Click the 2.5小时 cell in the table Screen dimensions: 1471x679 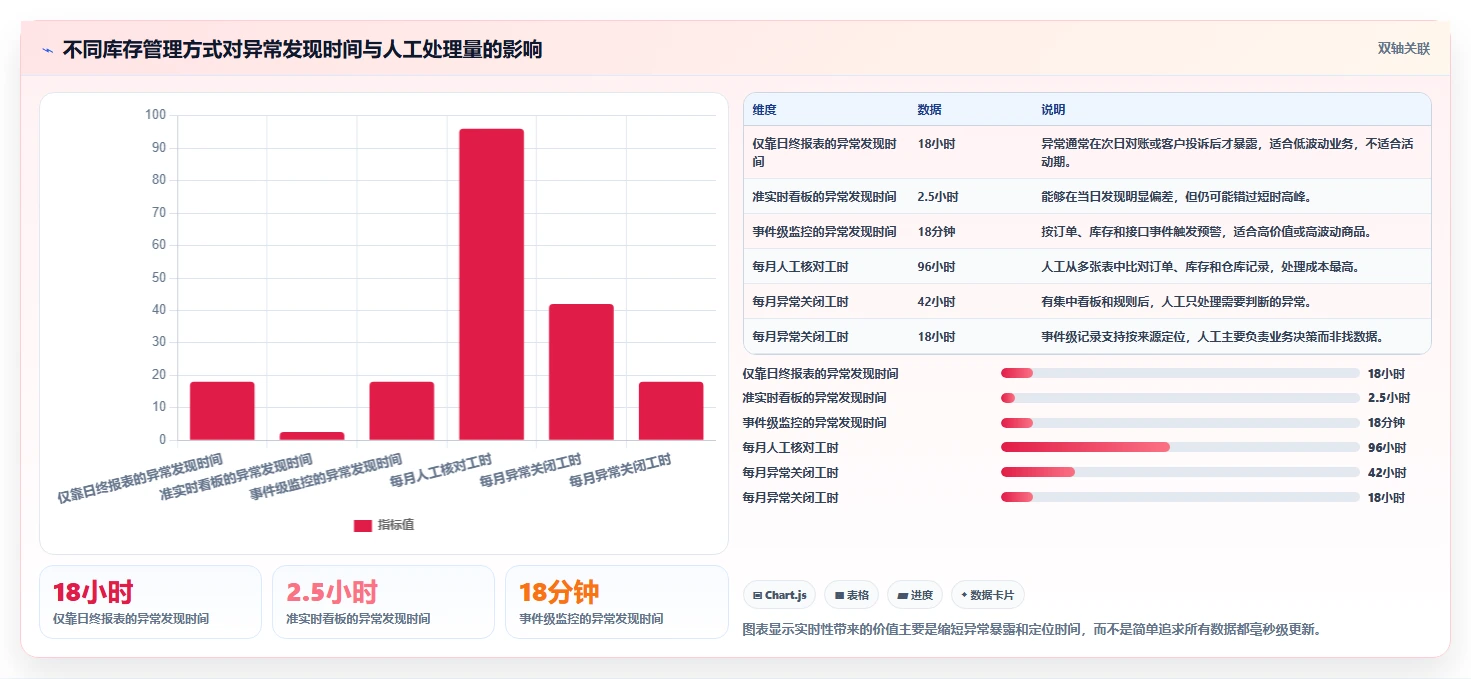[x=937, y=197]
